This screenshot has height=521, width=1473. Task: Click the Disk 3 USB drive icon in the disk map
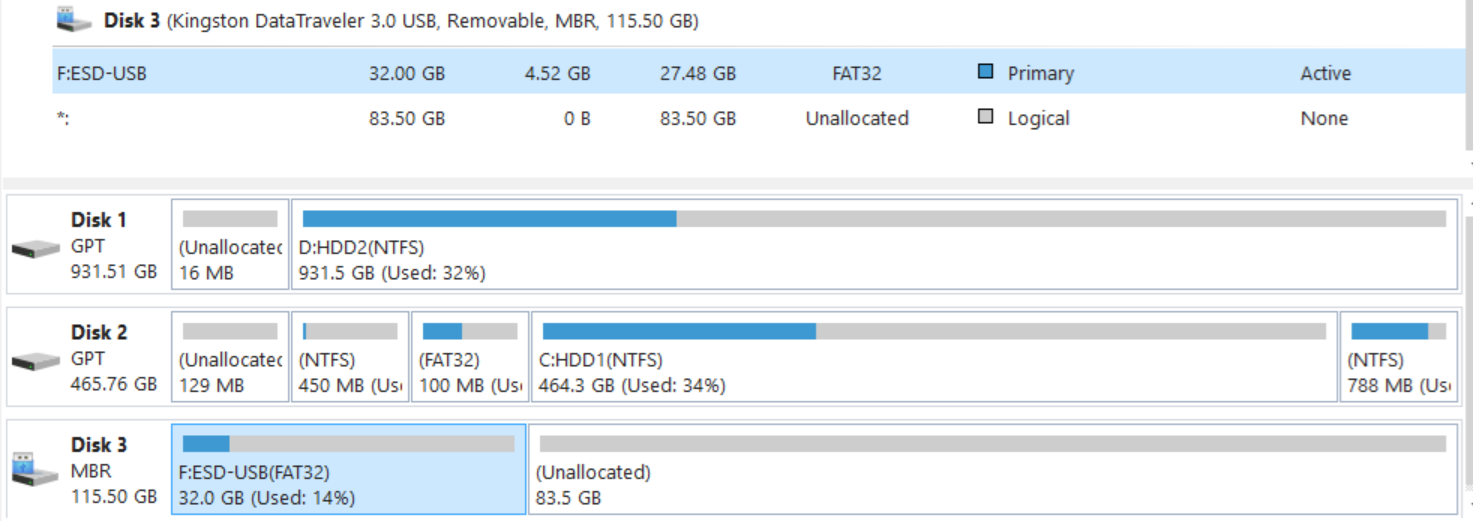[36, 470]
